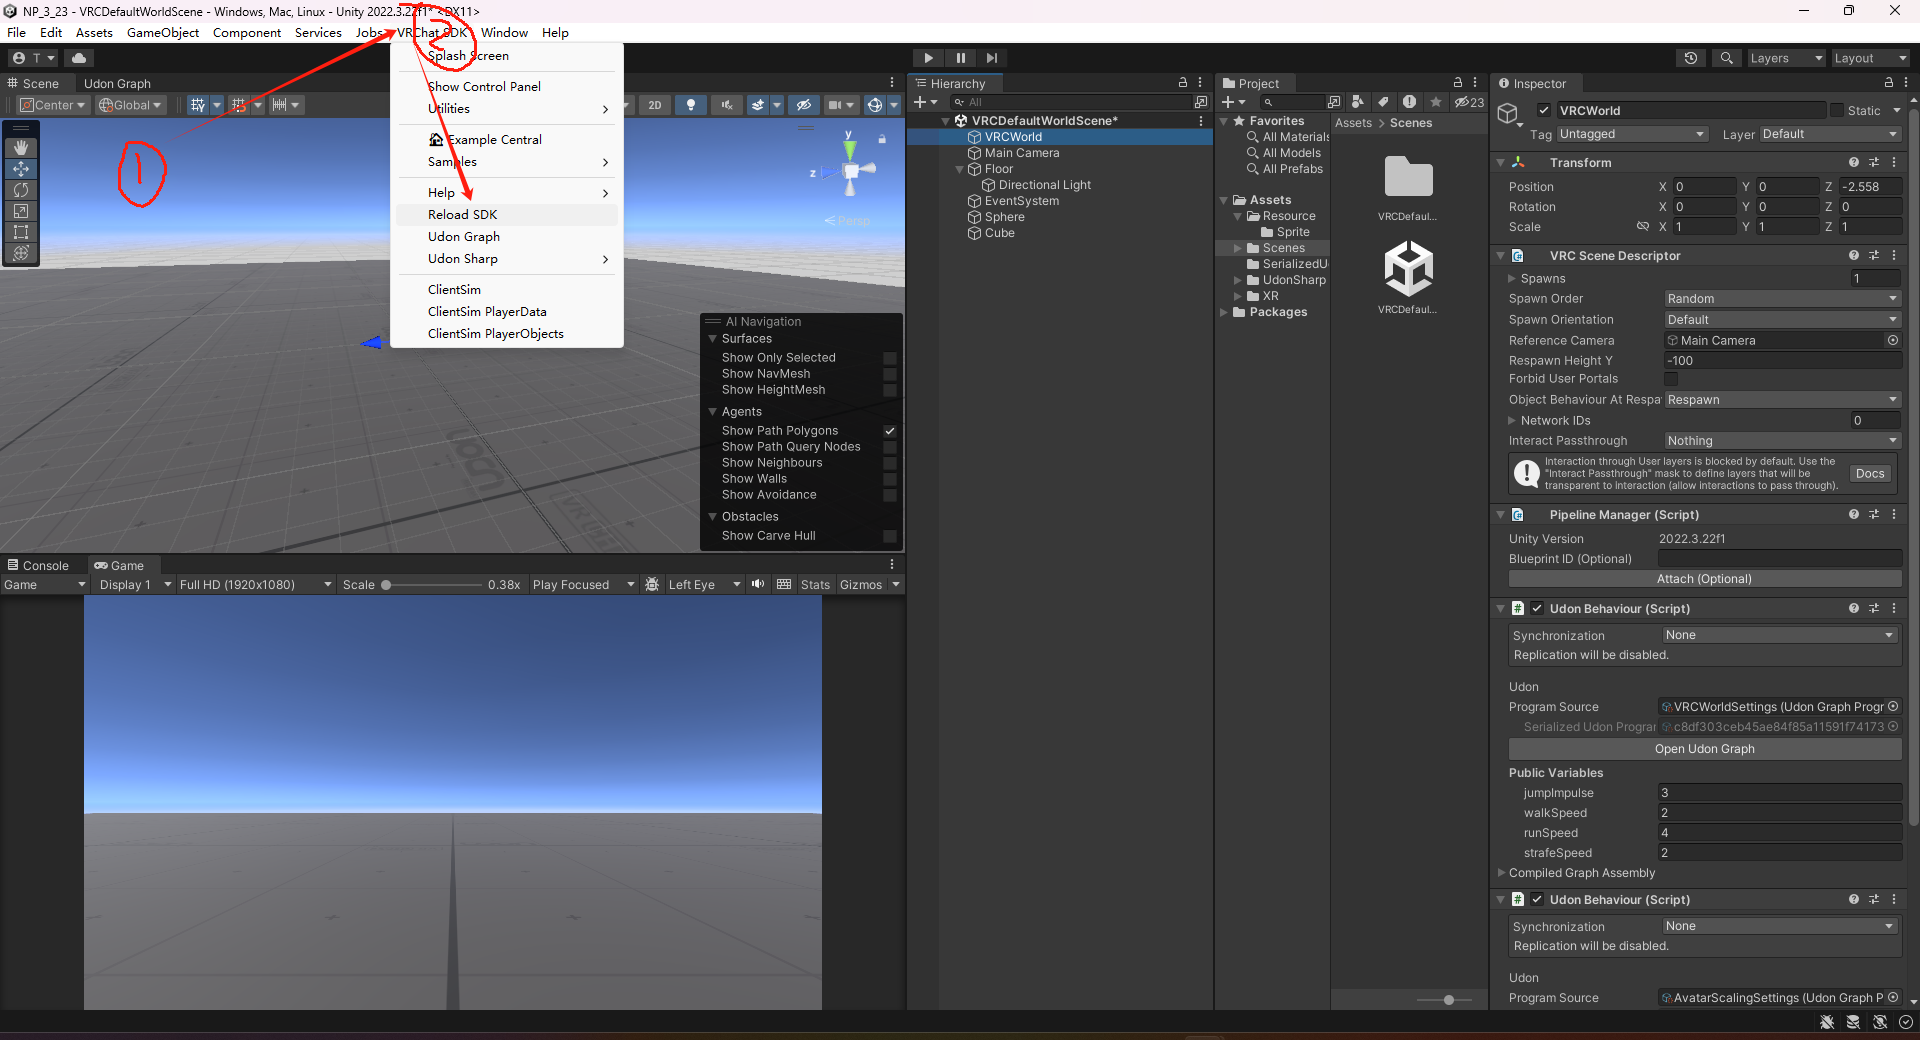
Task: Enable the Static checkbox
Action: tap(1837, 110)
